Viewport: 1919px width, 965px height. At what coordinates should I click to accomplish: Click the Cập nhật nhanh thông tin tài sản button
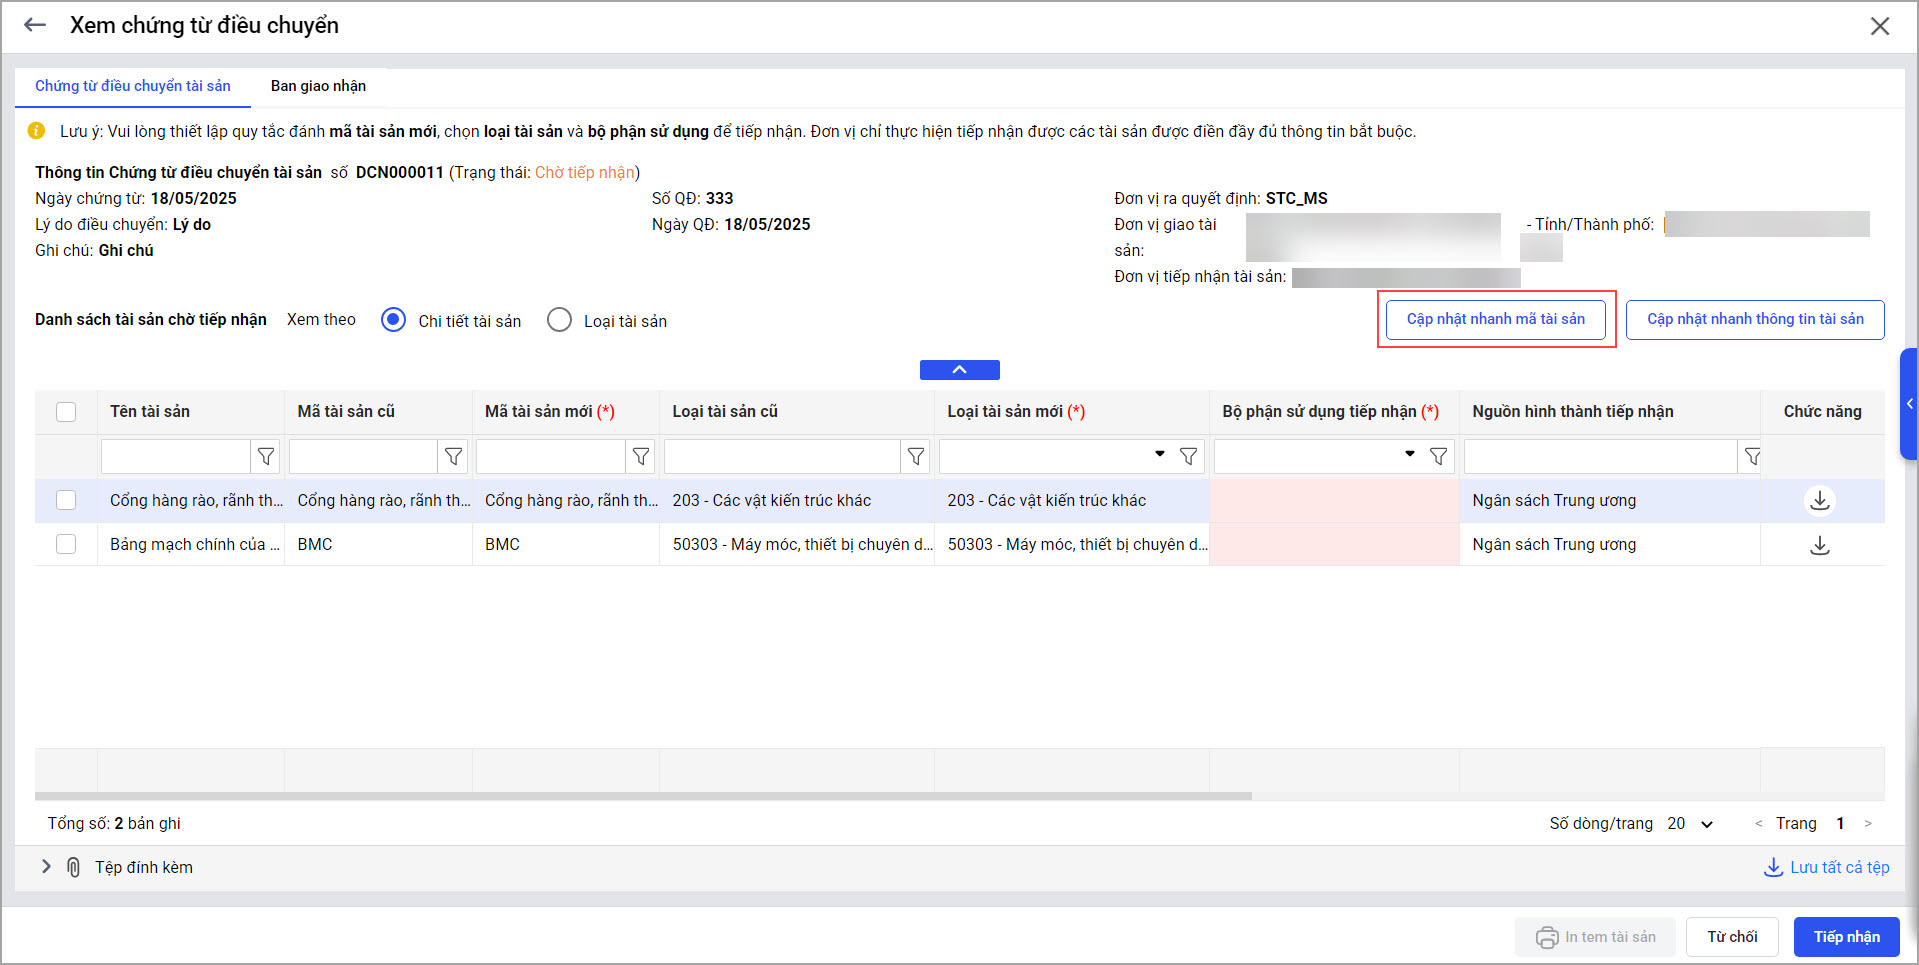point(1755,319)
